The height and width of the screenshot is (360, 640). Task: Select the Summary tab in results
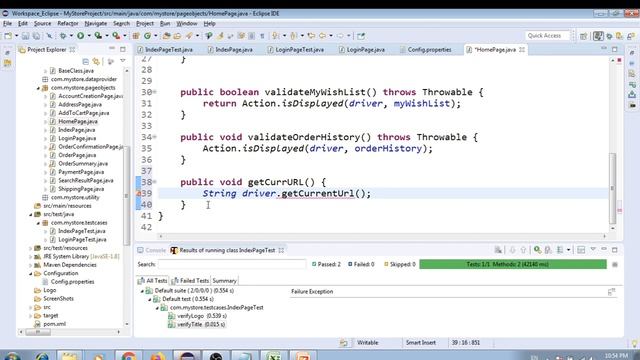coord(224,281)
